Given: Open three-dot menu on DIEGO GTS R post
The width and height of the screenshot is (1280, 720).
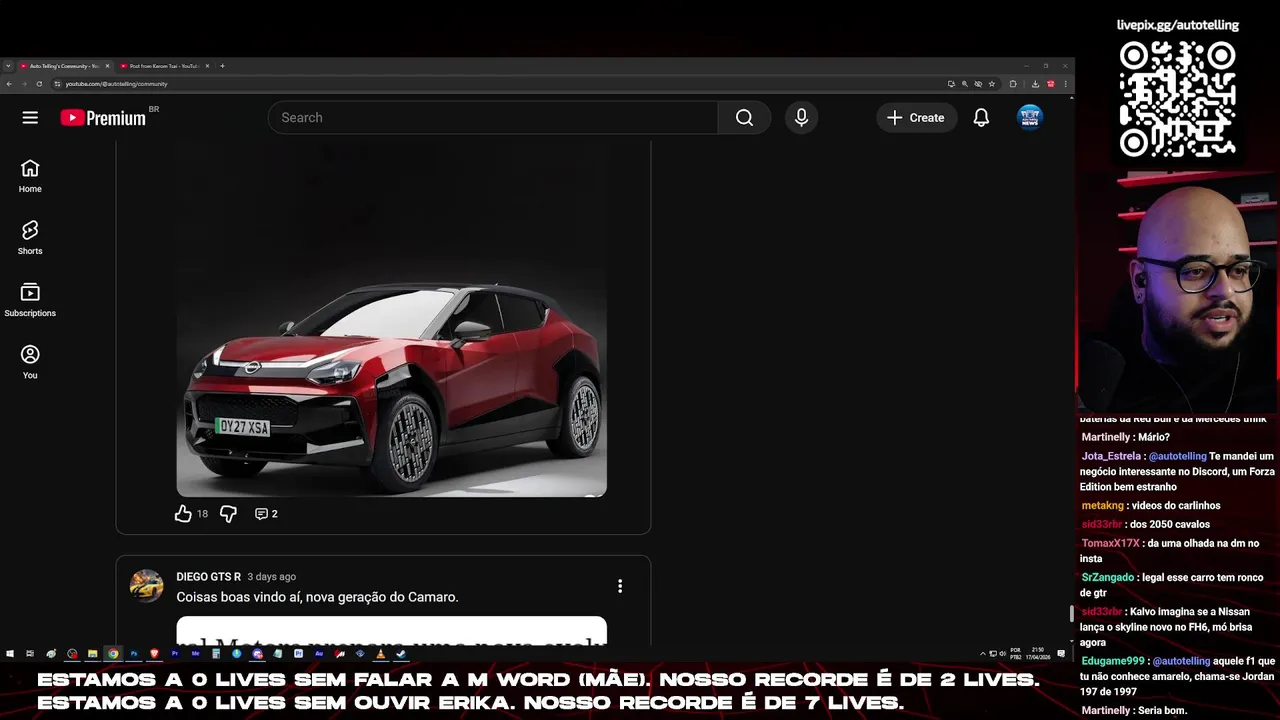Looking at the screenshot, I should coord(620,586).
